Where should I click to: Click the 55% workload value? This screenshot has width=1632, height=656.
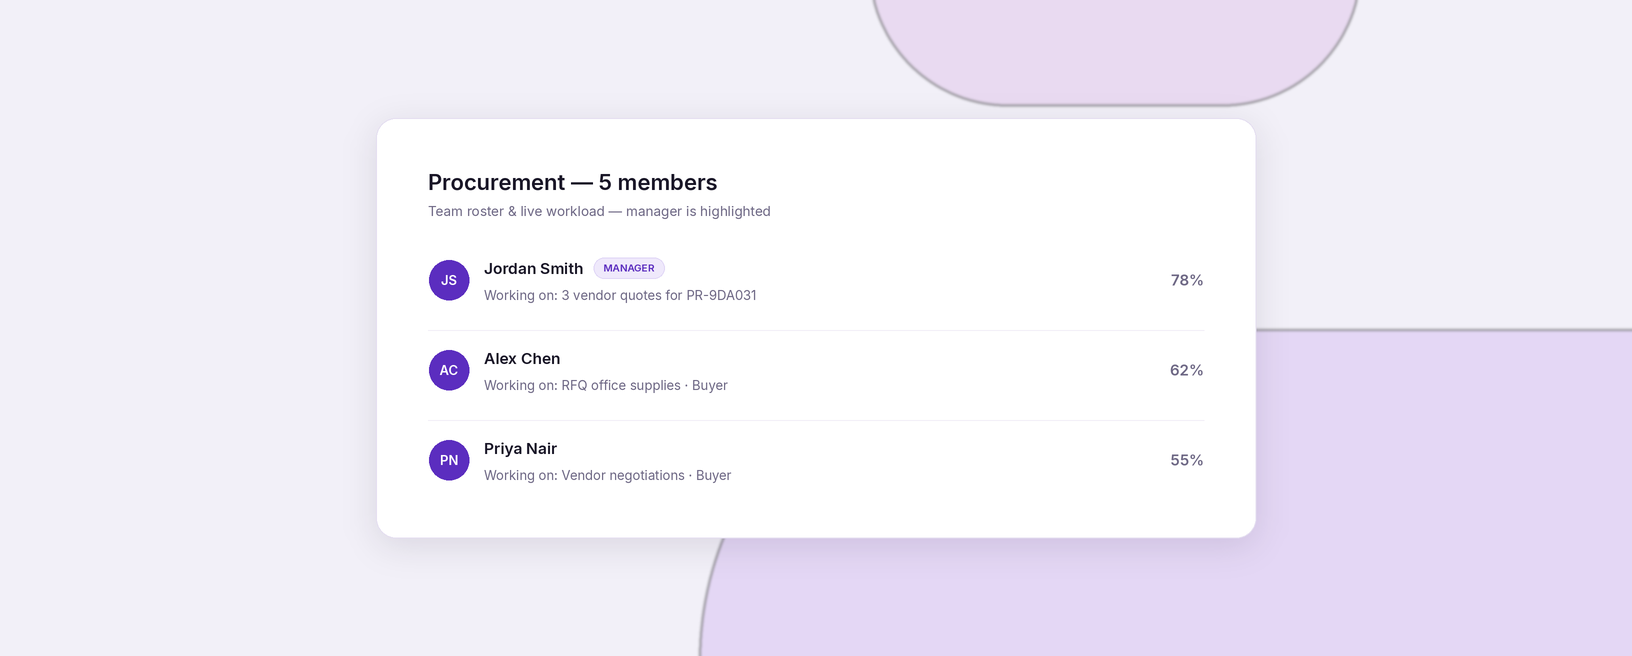coord(1187,460)
